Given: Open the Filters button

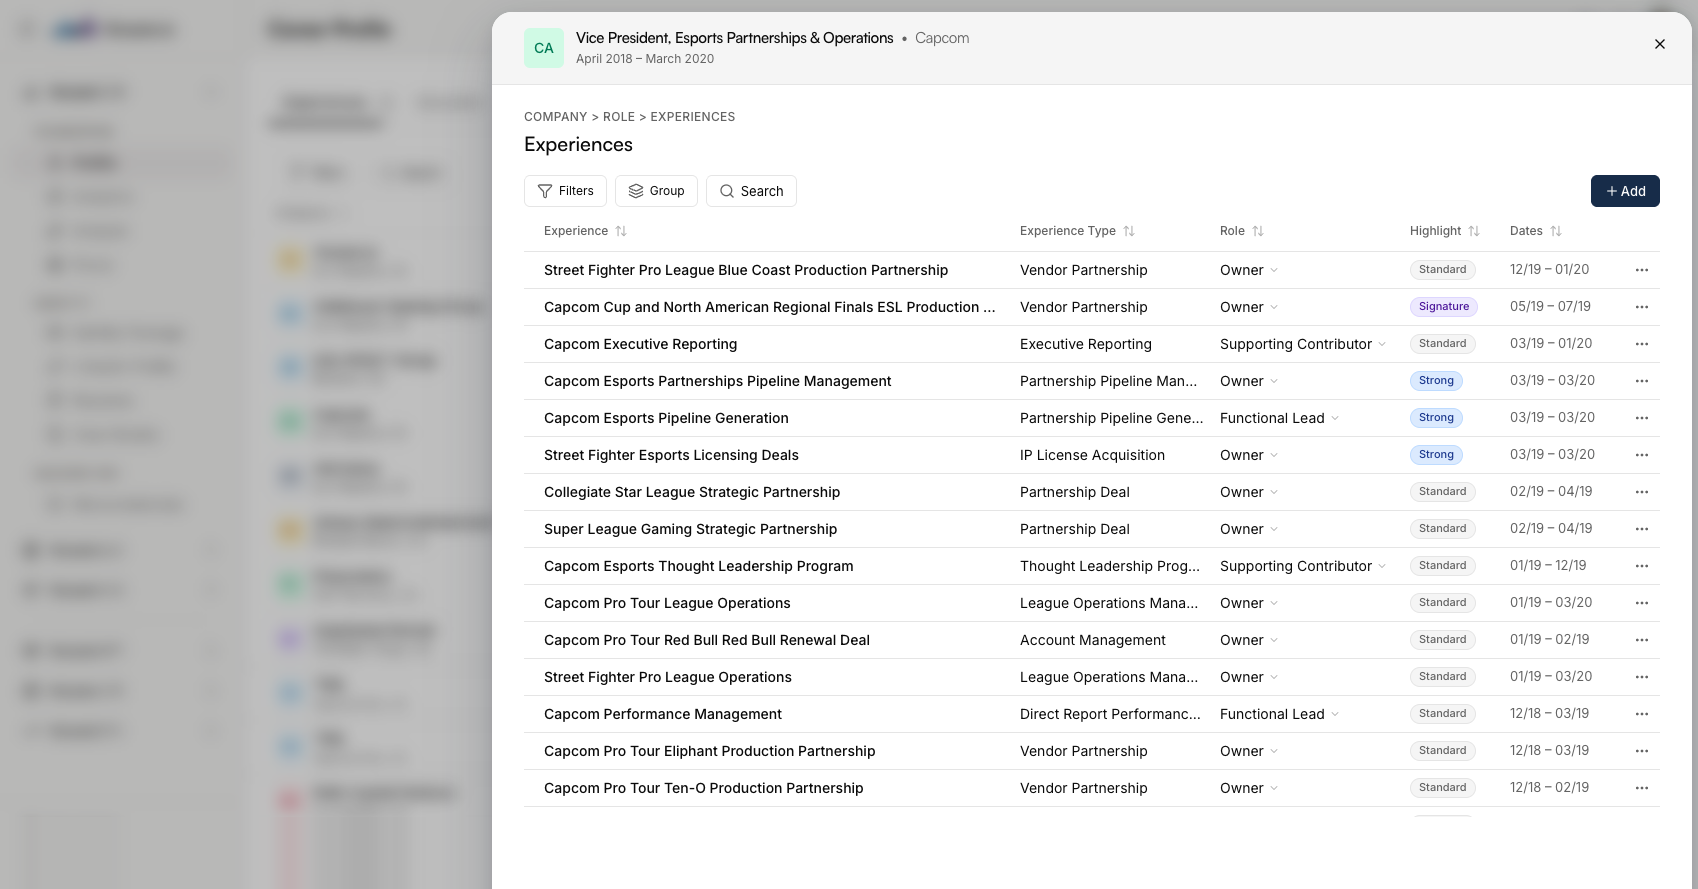Looking at the screenshot, I should point(565,191).
